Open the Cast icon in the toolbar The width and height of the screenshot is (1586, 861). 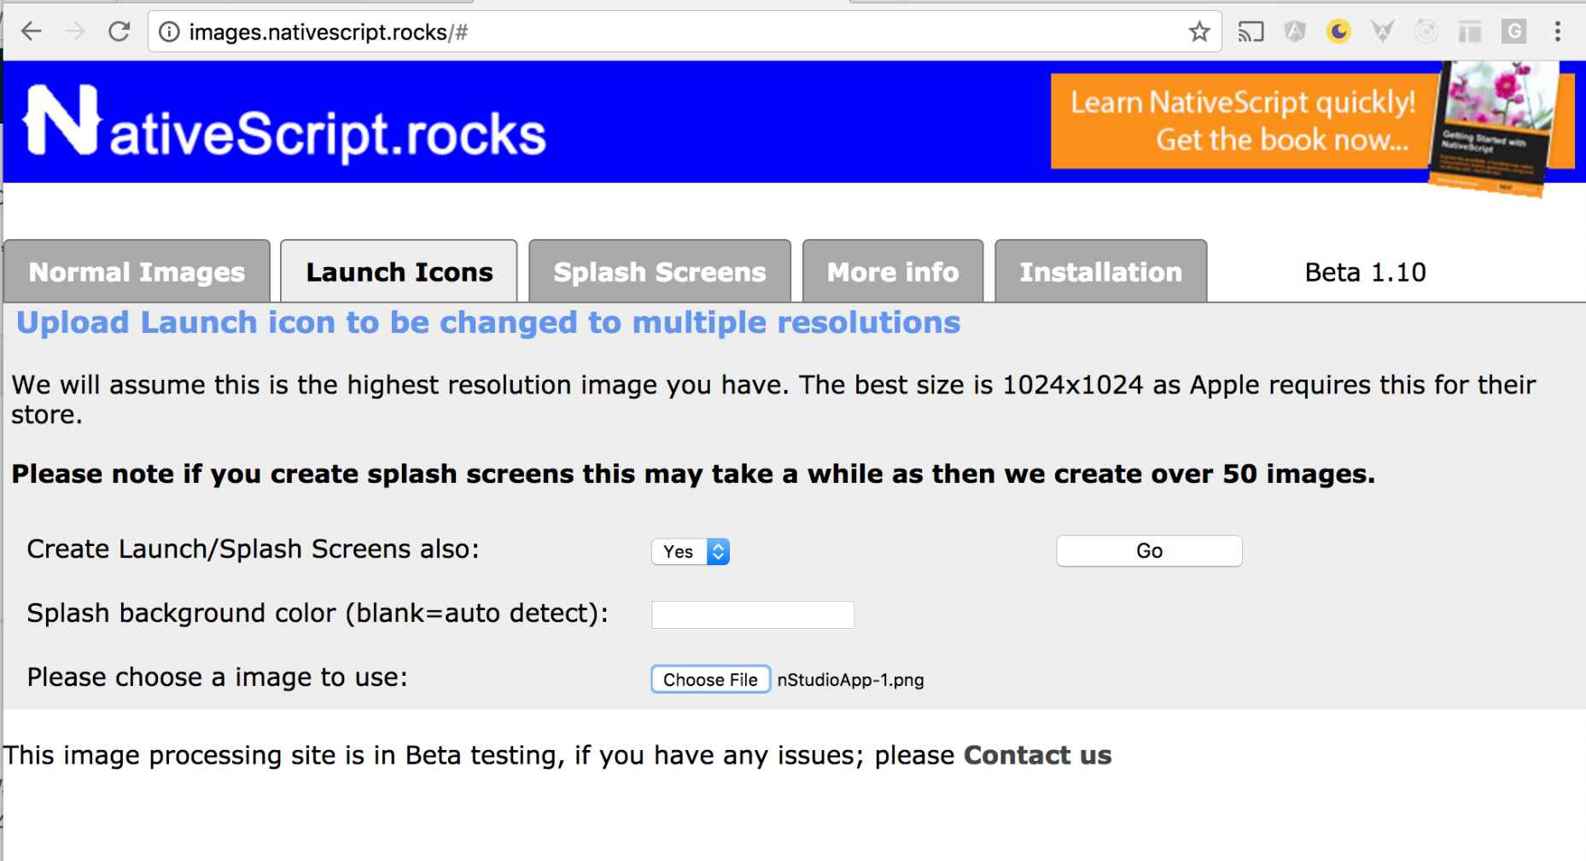(x=1250, y=32)
